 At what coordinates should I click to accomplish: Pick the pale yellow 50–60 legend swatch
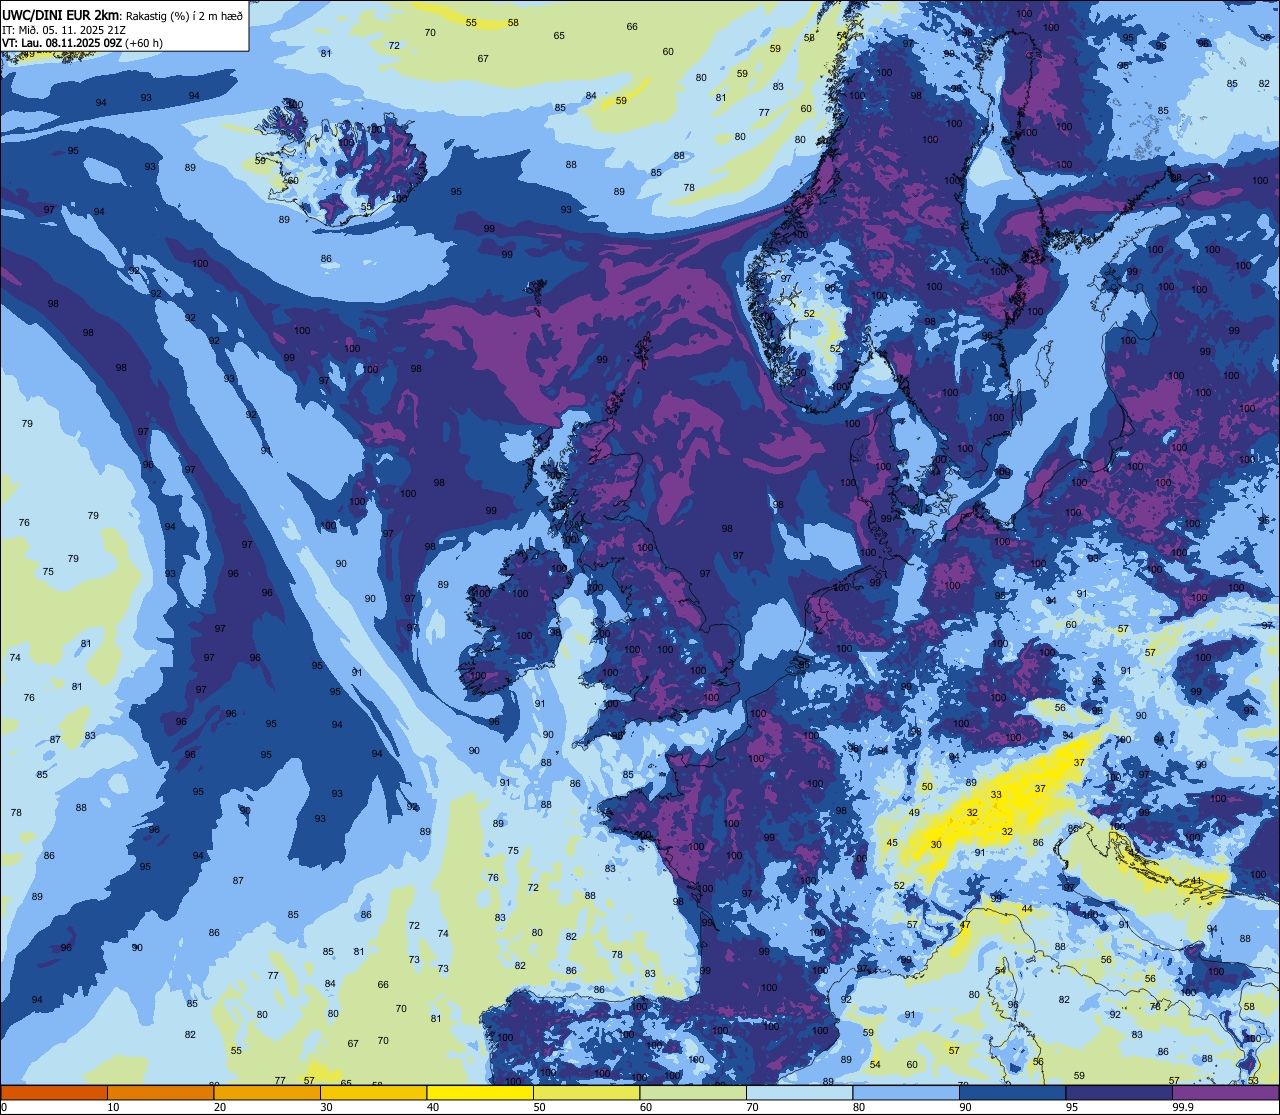(587, 1092)
